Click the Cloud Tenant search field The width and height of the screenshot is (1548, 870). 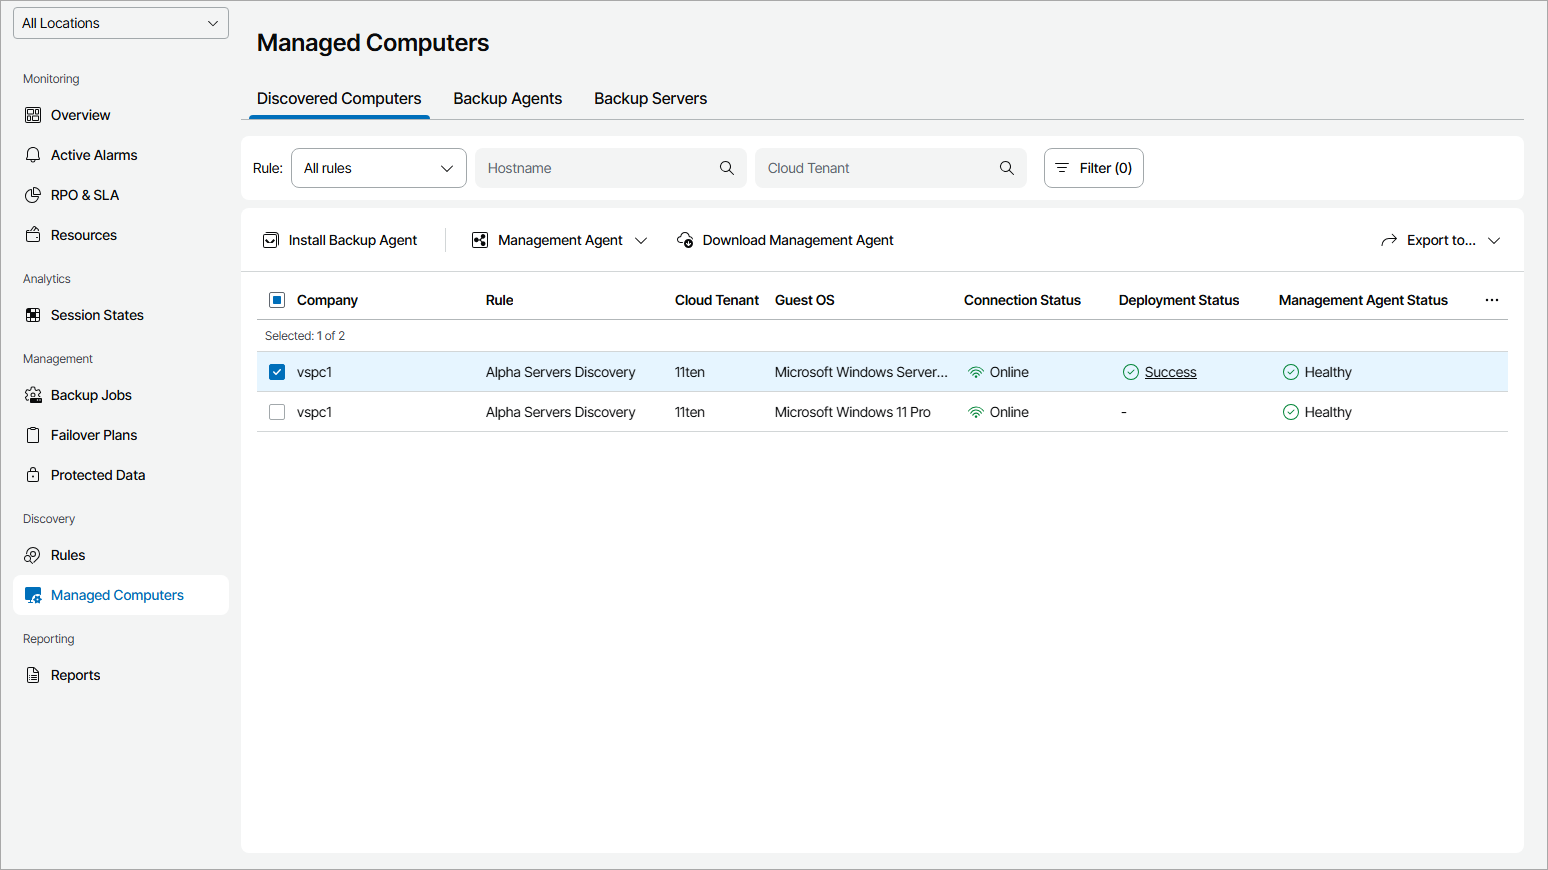pyautogui.click(x=878, y=168)
